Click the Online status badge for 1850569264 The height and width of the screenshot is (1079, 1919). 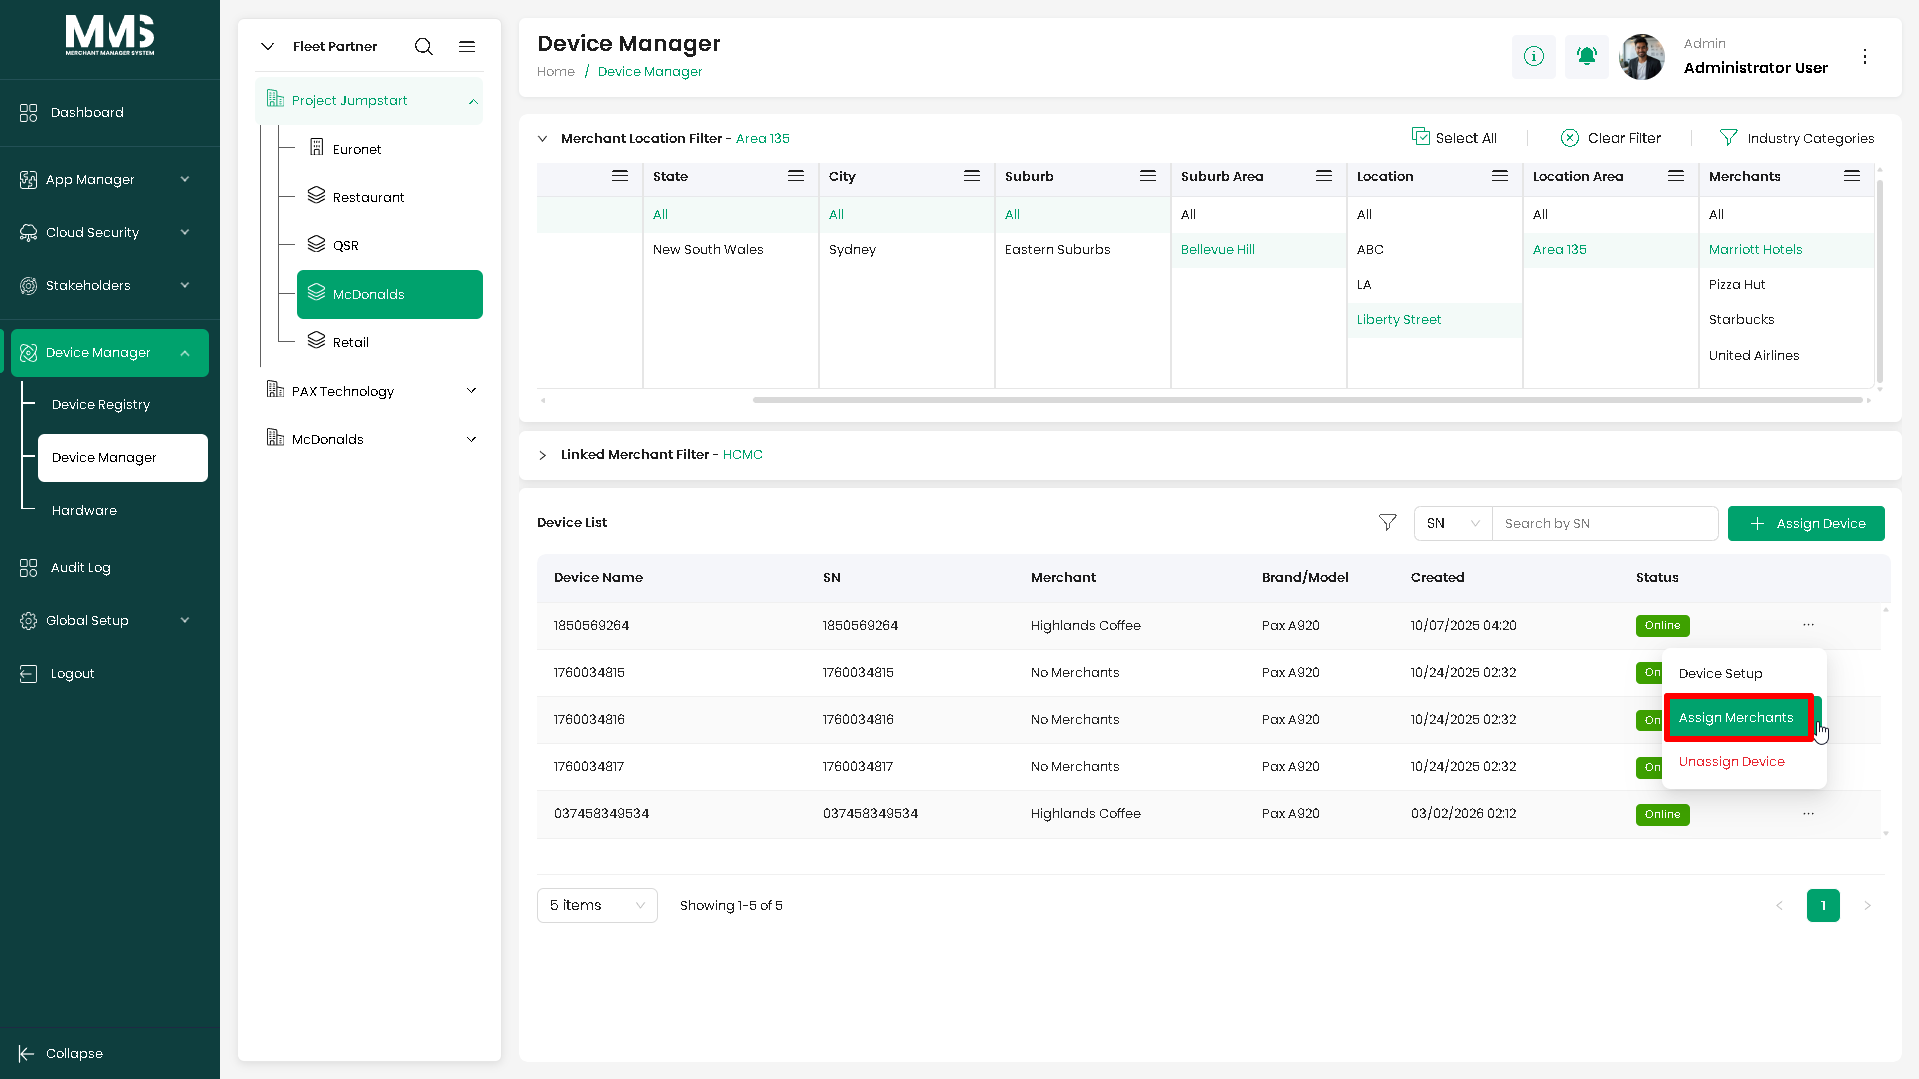point(1662,625)
